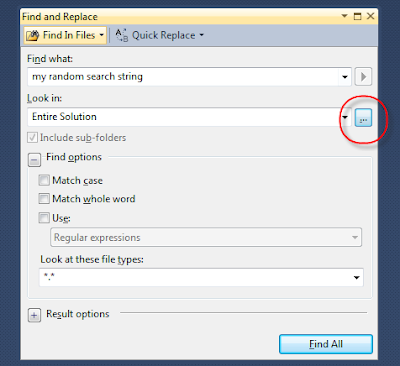Image resolution: width=400 pixels, height=366 pixels.
Task: Close the Find and Replace window
Action: point(370,16)
